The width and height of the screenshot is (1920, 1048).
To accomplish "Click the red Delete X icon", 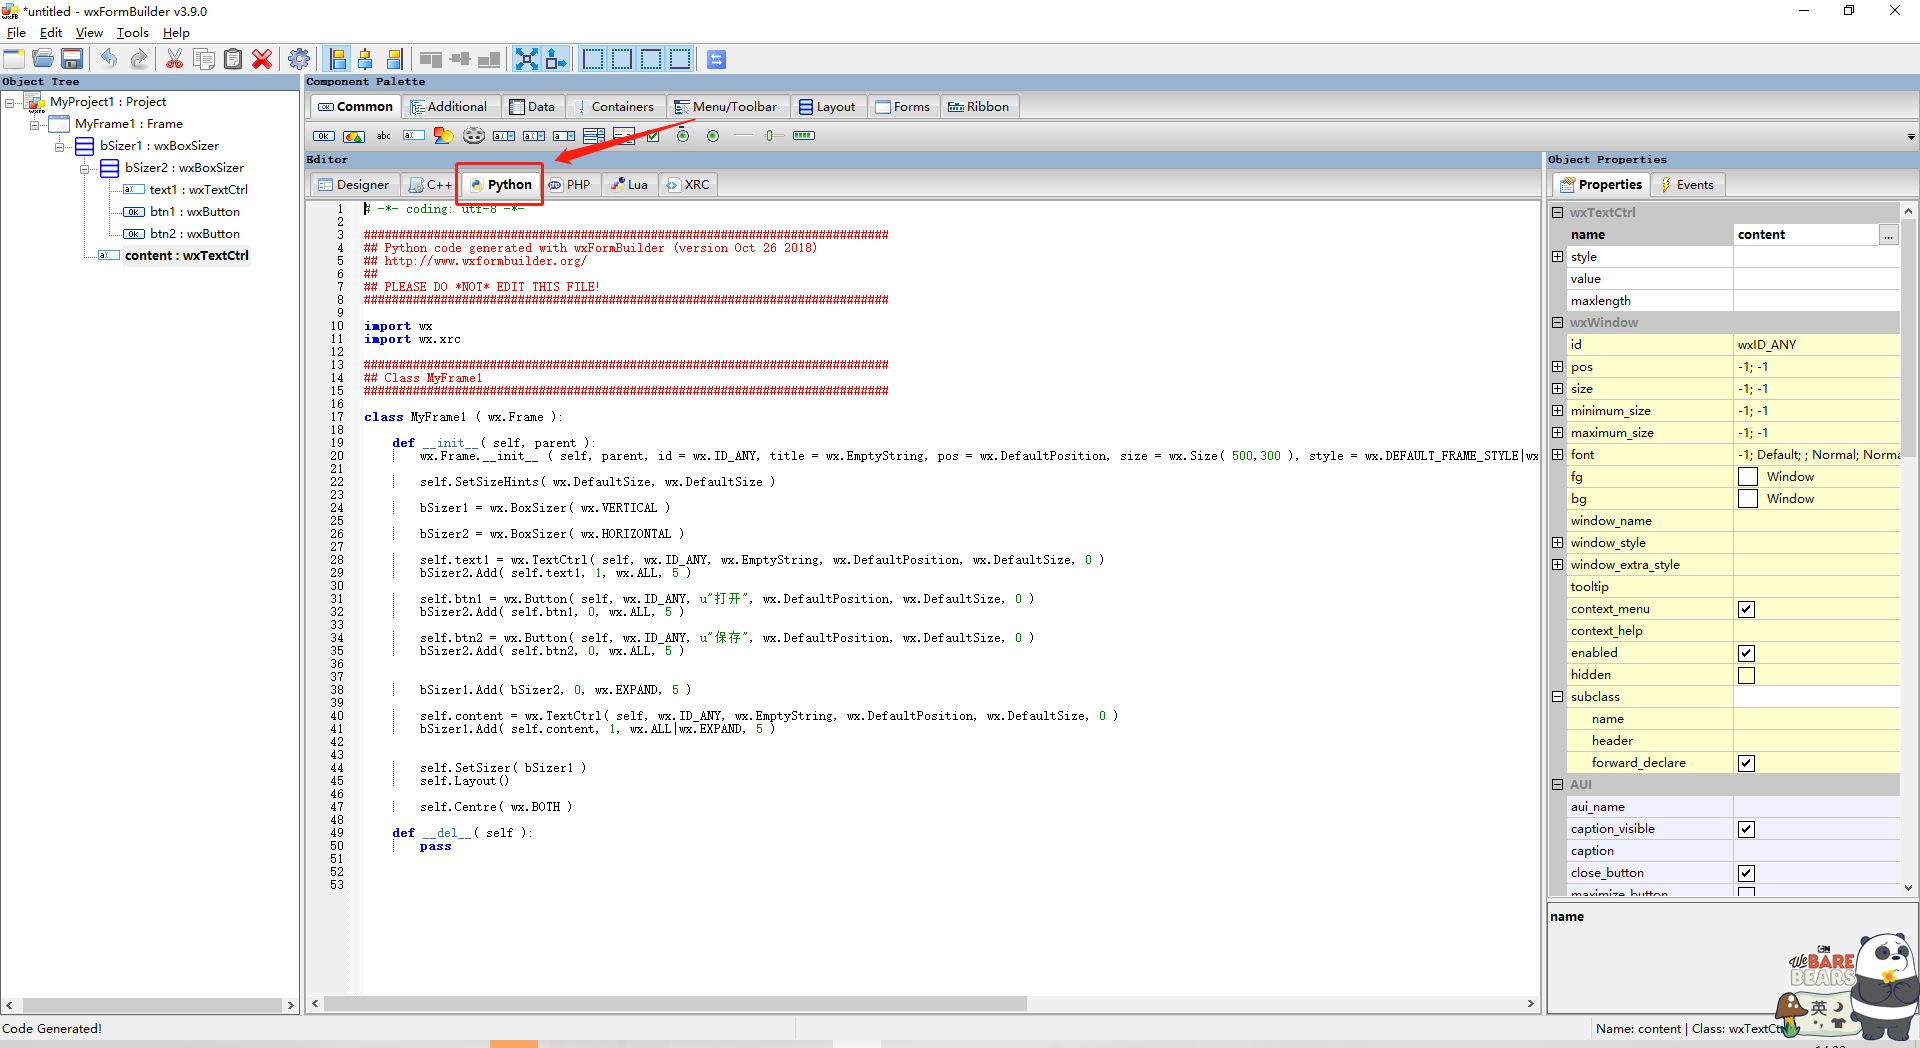I will [262, 59].
